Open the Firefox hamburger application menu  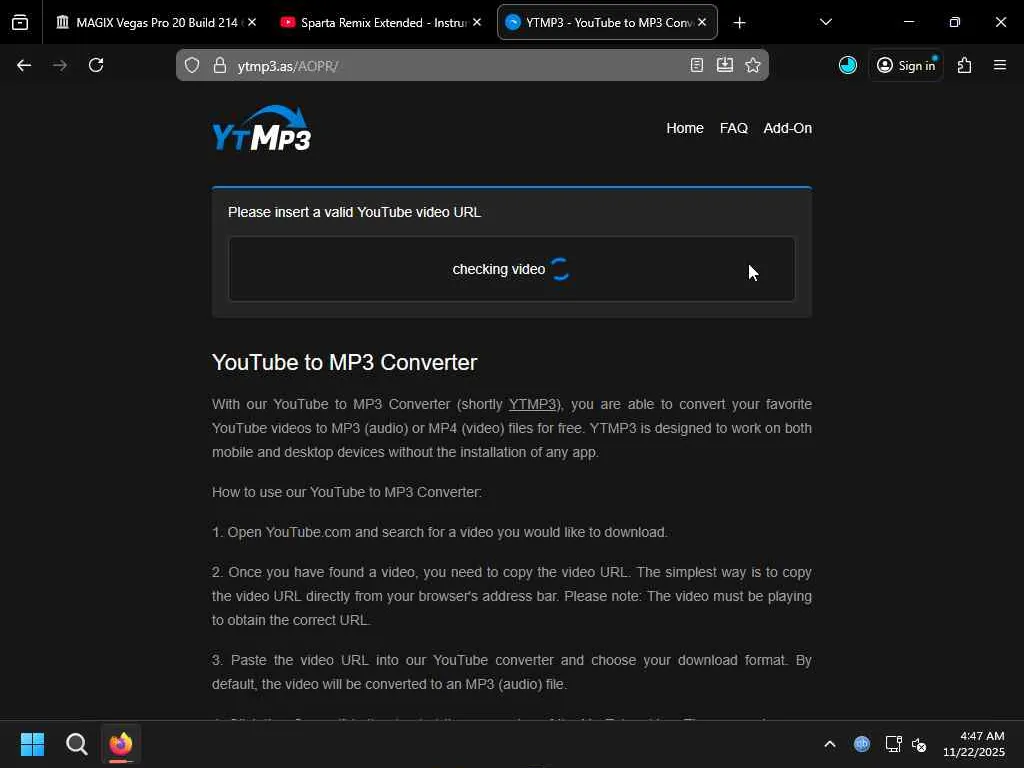click(x=1000, y=65)
